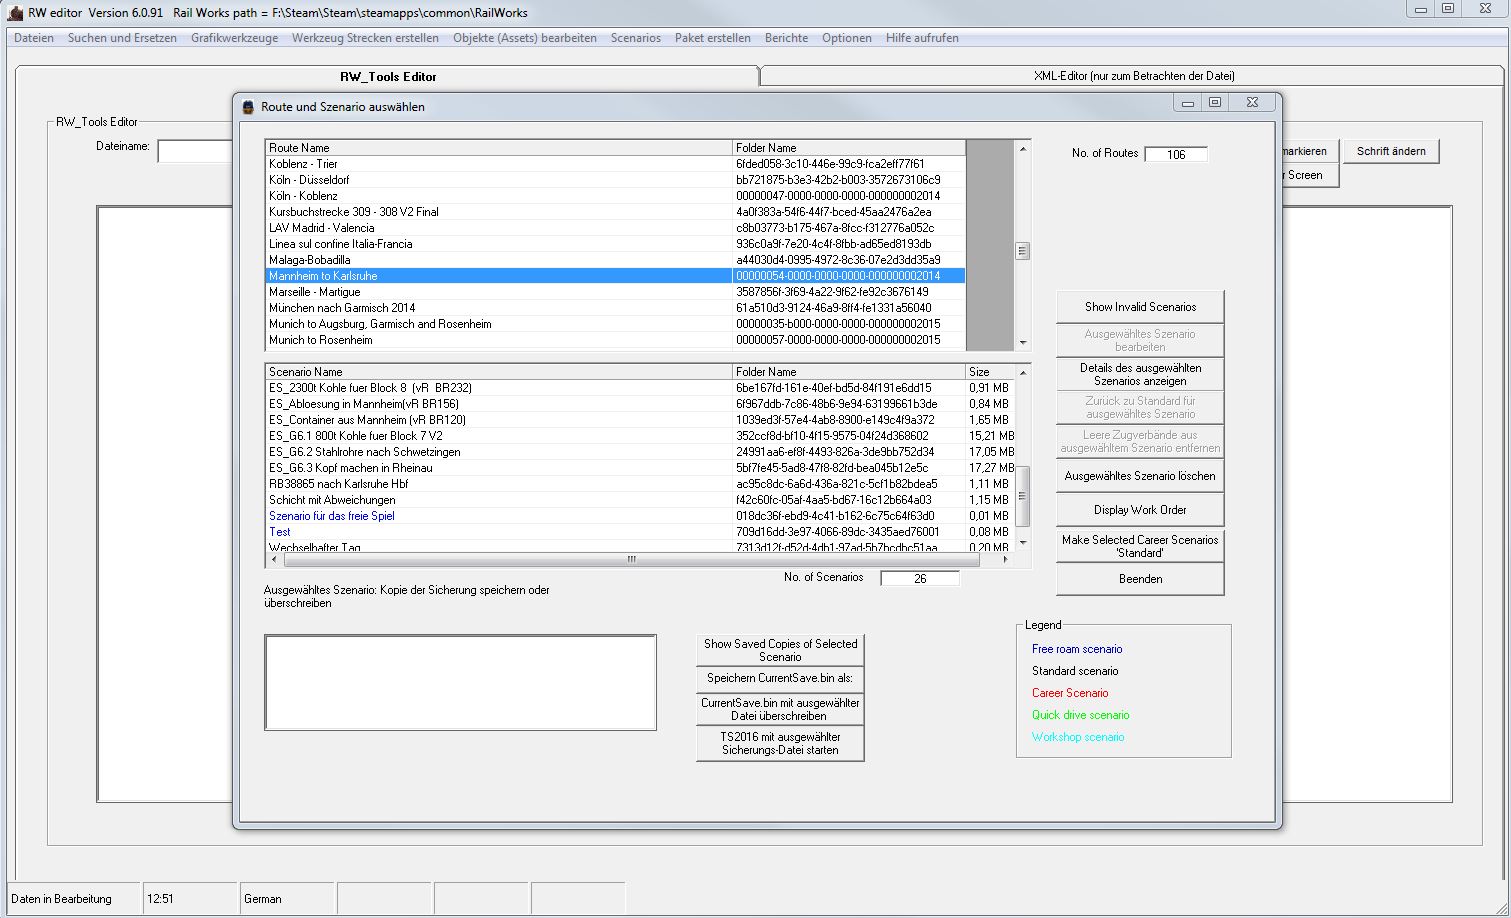Click the Schrift ändern button
This screenshot has width=1511, height=918.
(x=1391, y=151)
